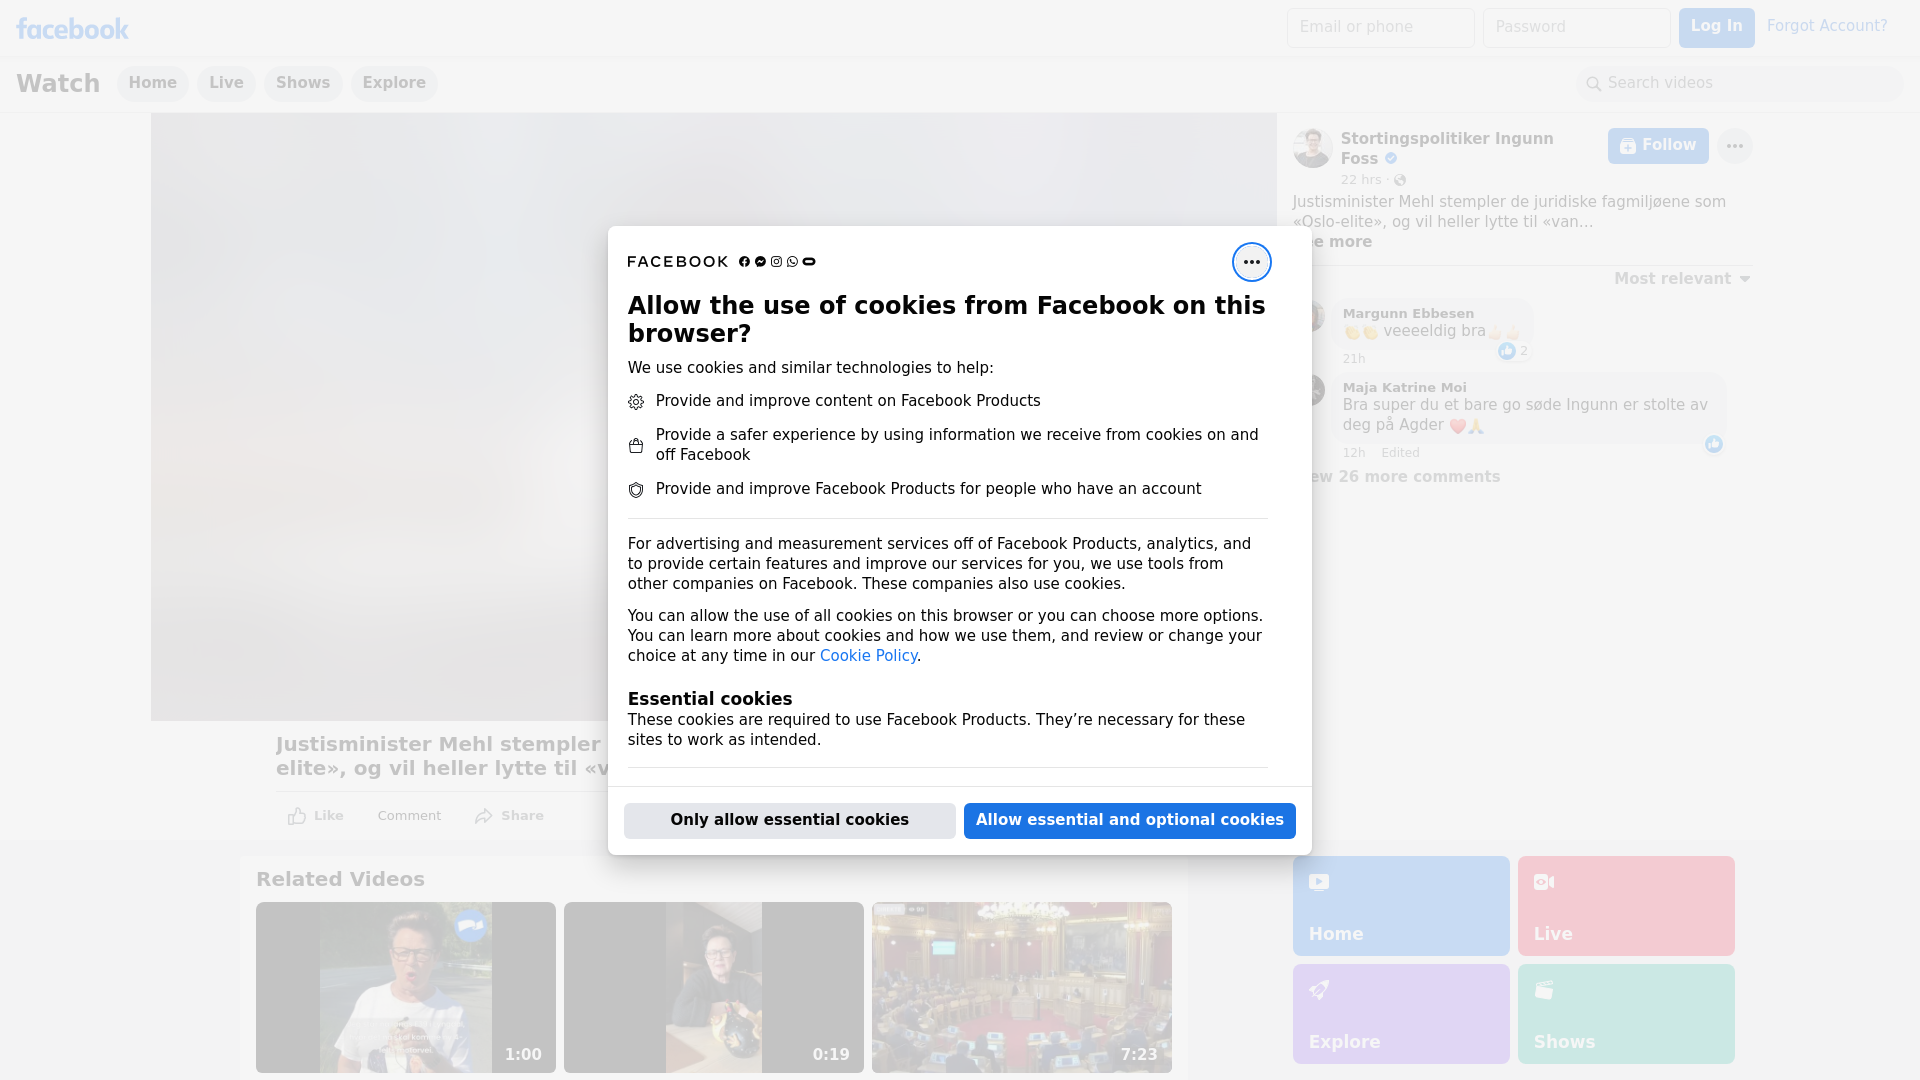Open the Cookie Policy link
Screen dimensions: 1920x1080
[x=868, y=656]
